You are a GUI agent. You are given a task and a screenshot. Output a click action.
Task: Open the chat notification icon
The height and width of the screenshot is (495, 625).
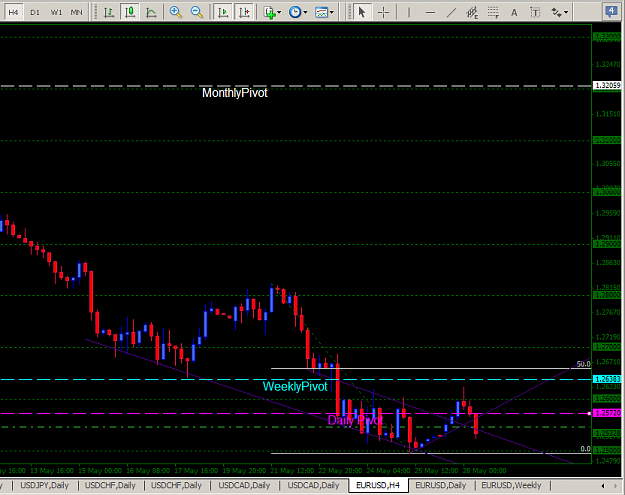coord(611,12)
